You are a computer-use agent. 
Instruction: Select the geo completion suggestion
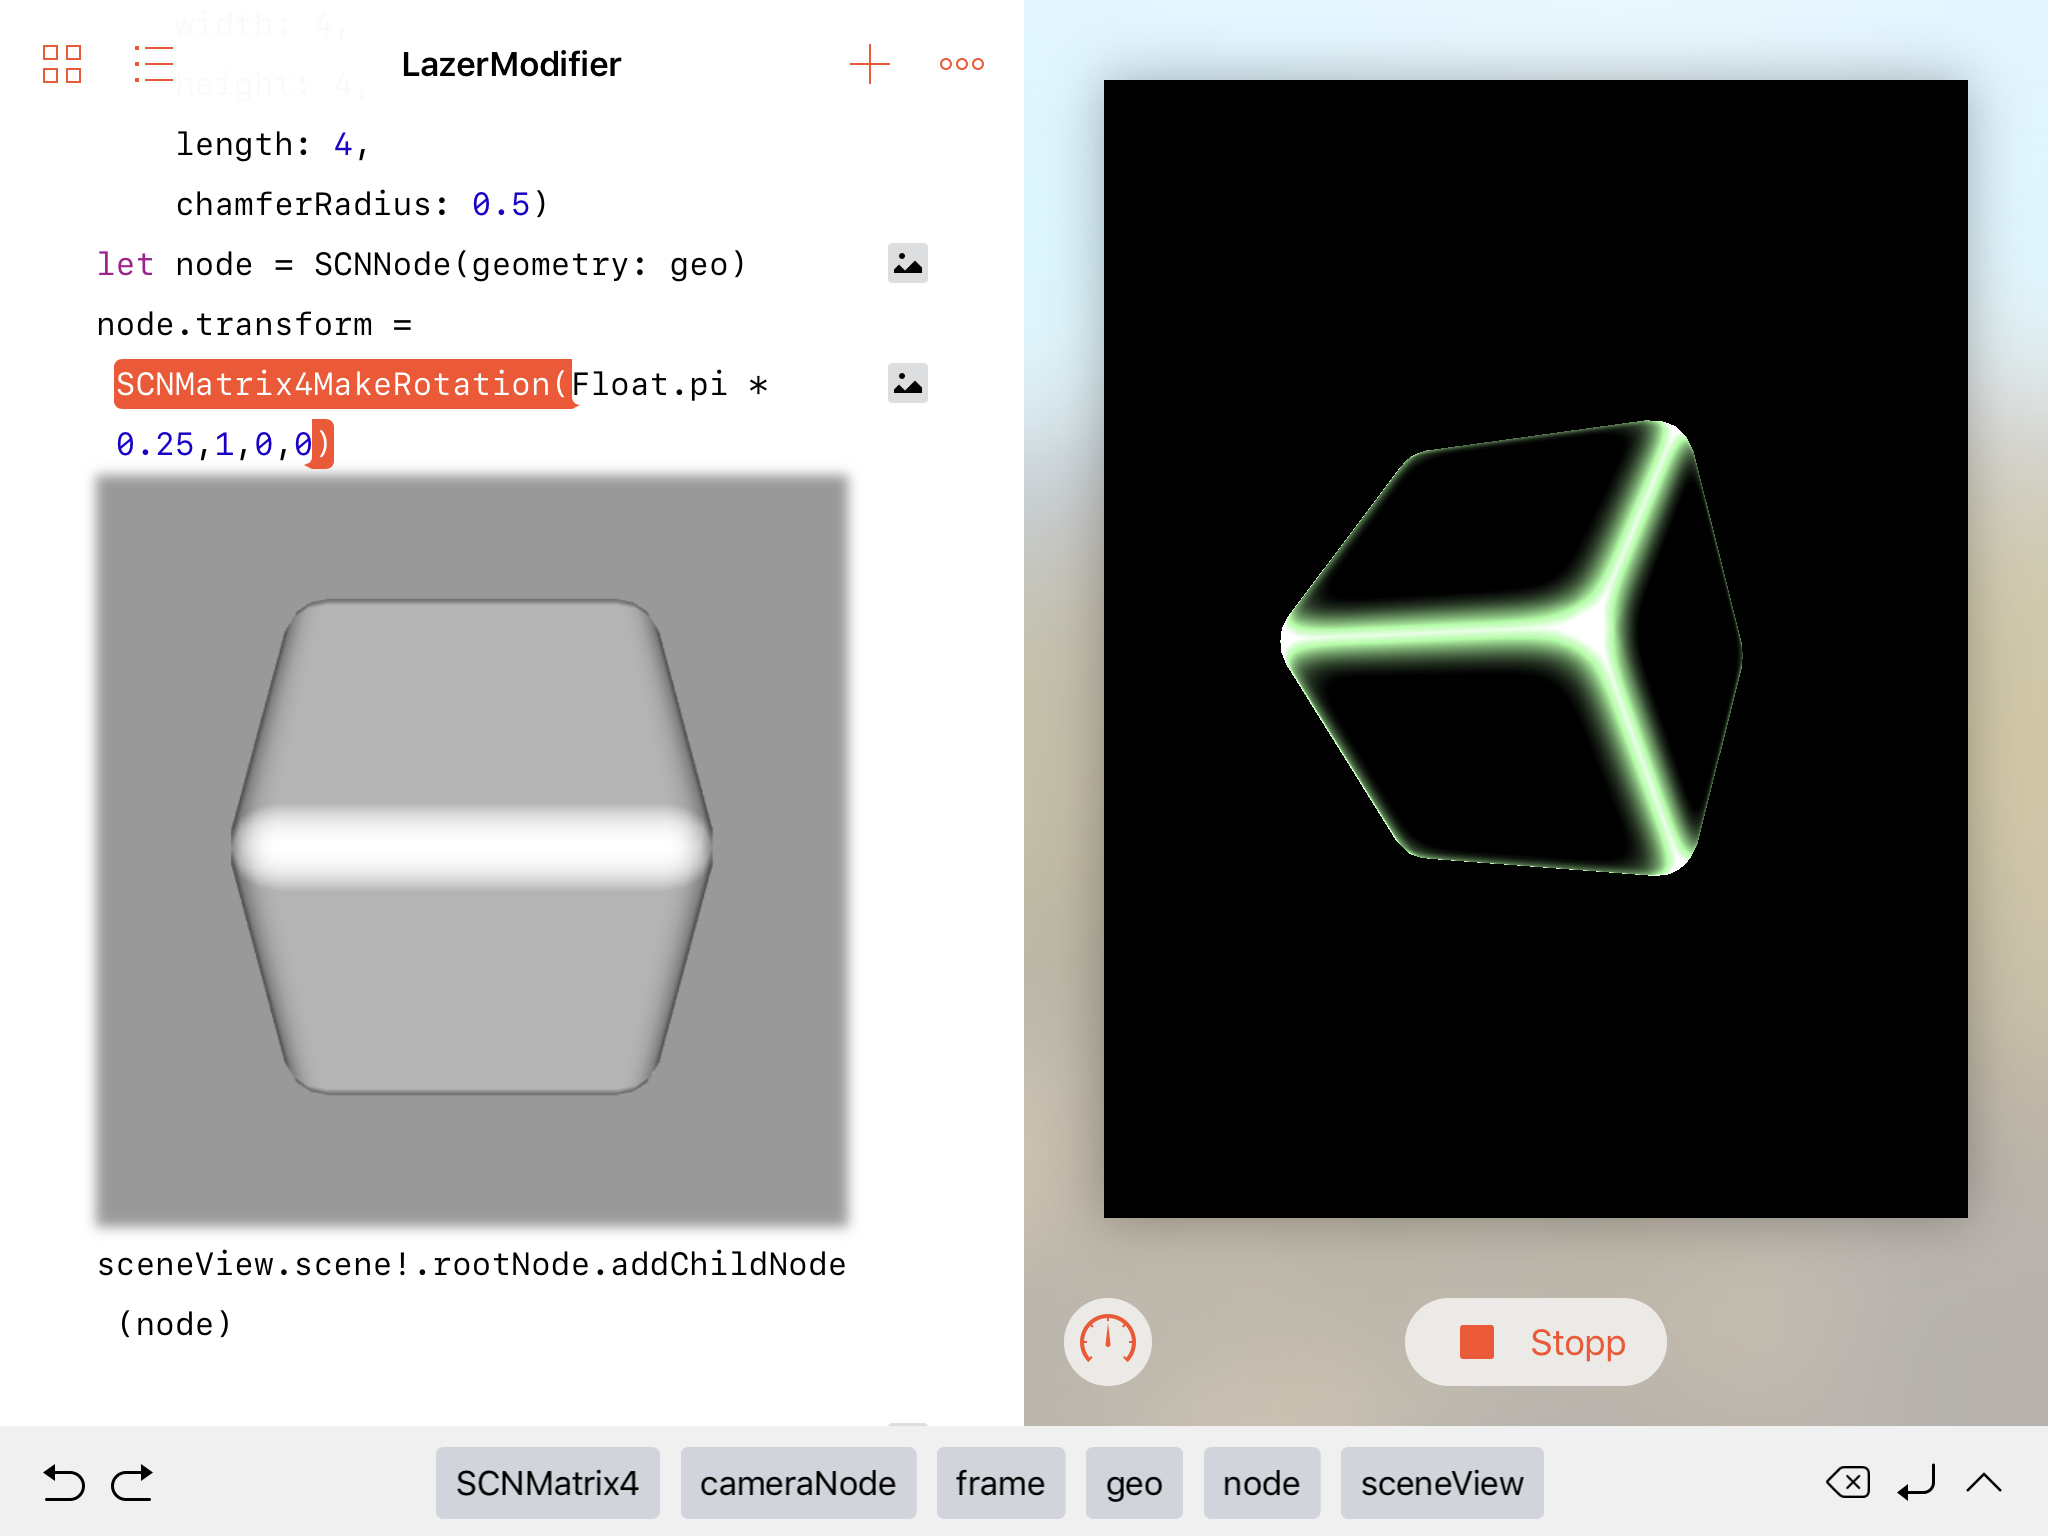(1134, 1483)
